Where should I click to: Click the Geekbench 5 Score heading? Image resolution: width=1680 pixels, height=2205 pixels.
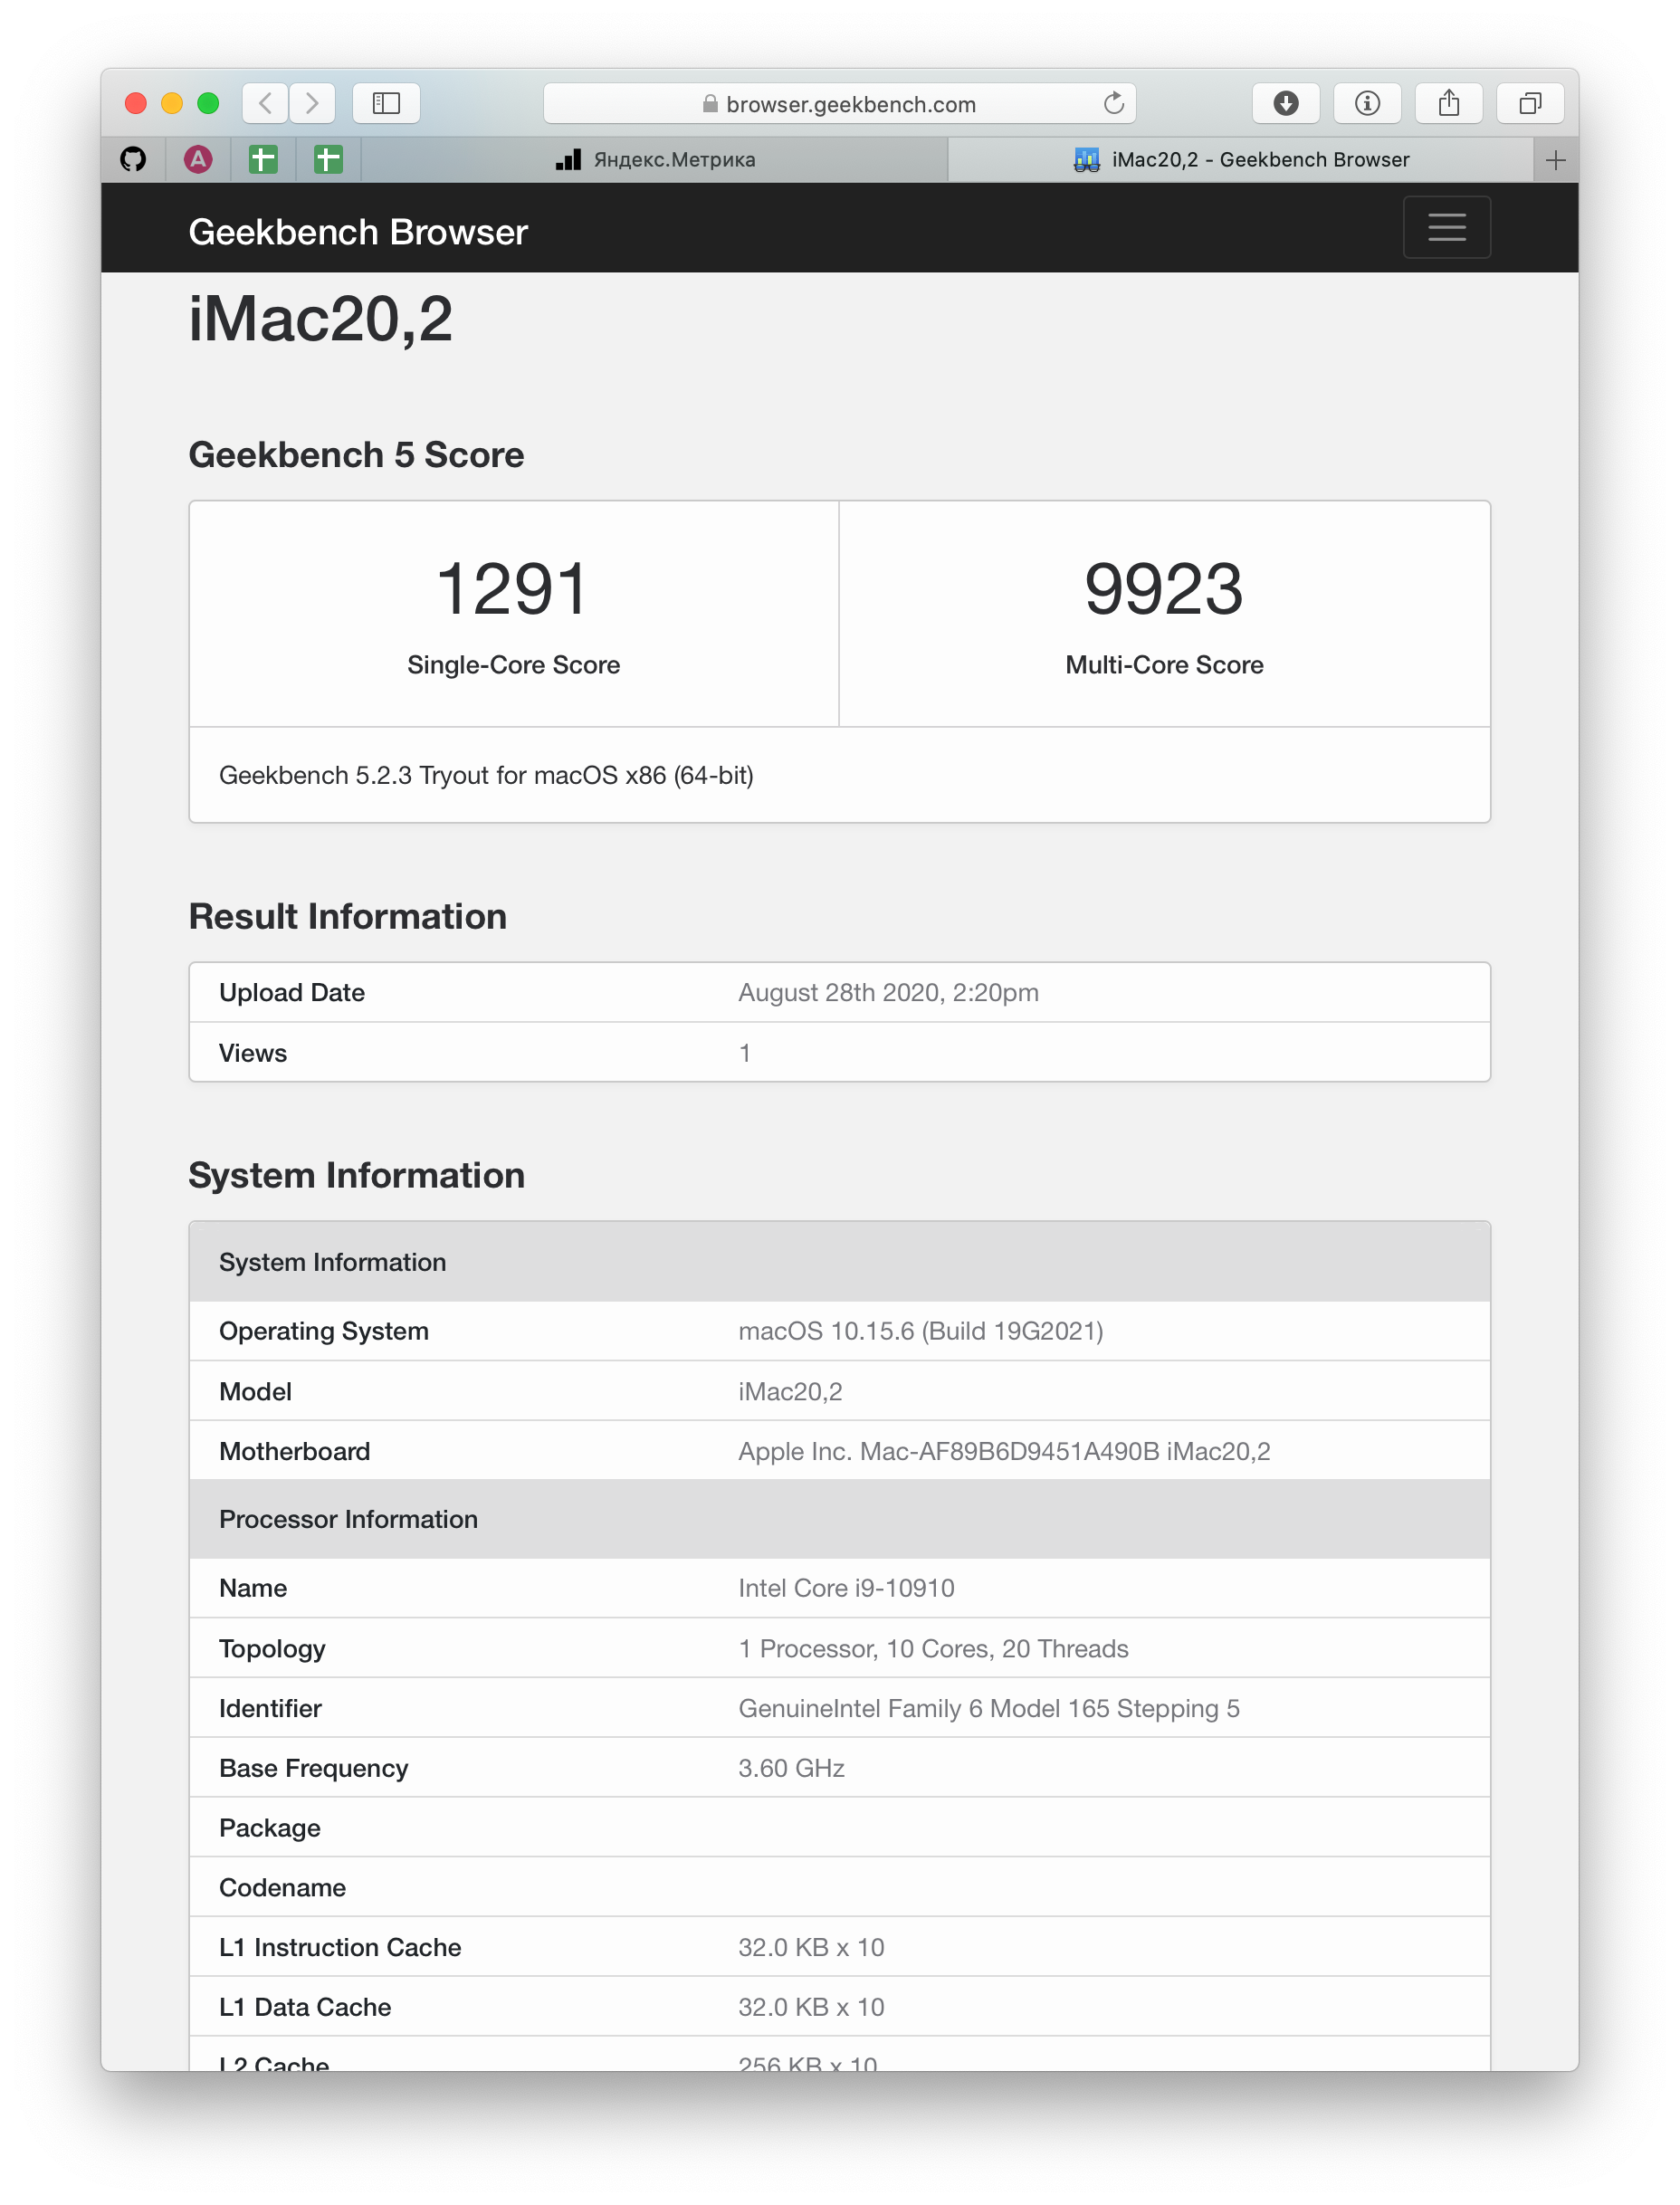pos(356,455)
